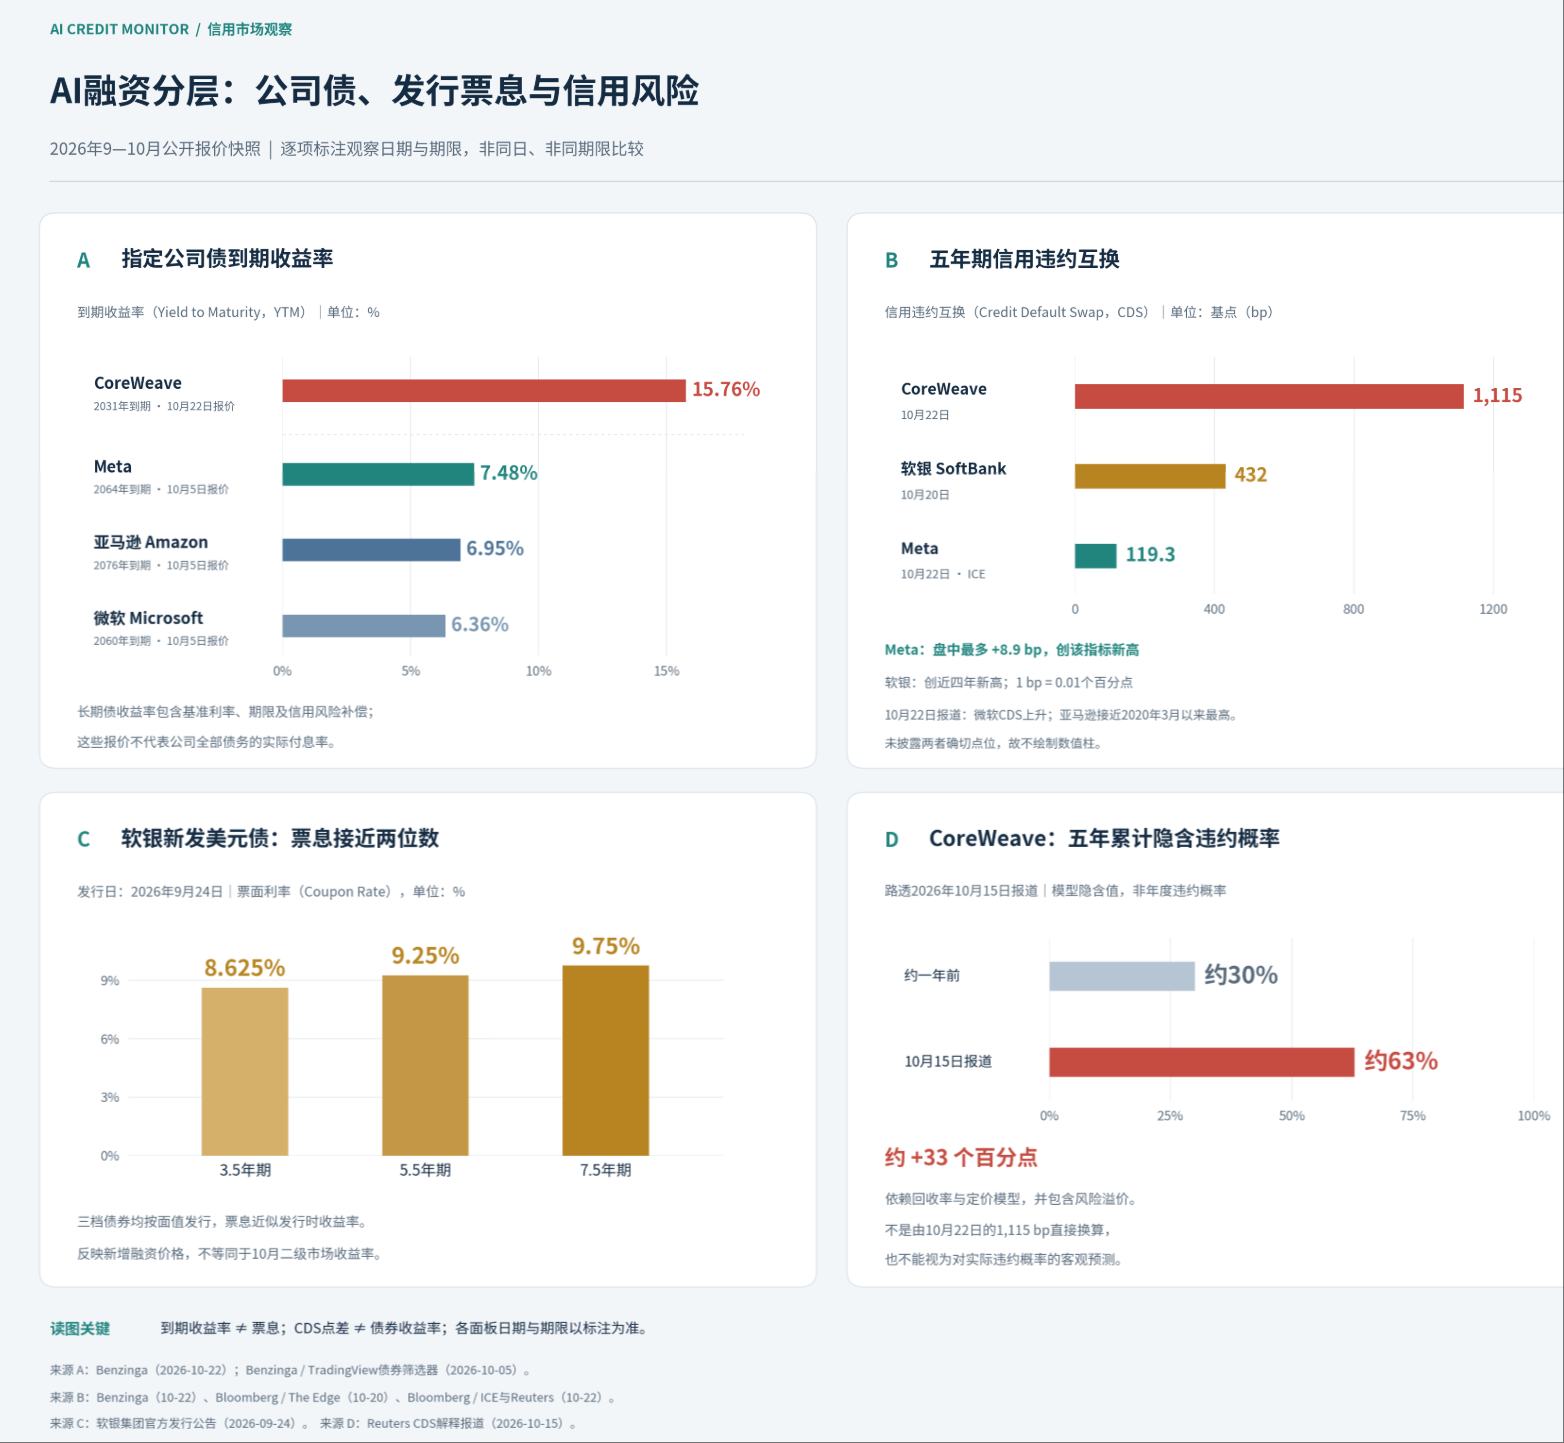Click the Meta 119.3 bp CDS bar
The image size is (1564, 1443).
pyautogui.click(x=1096, y=555)
